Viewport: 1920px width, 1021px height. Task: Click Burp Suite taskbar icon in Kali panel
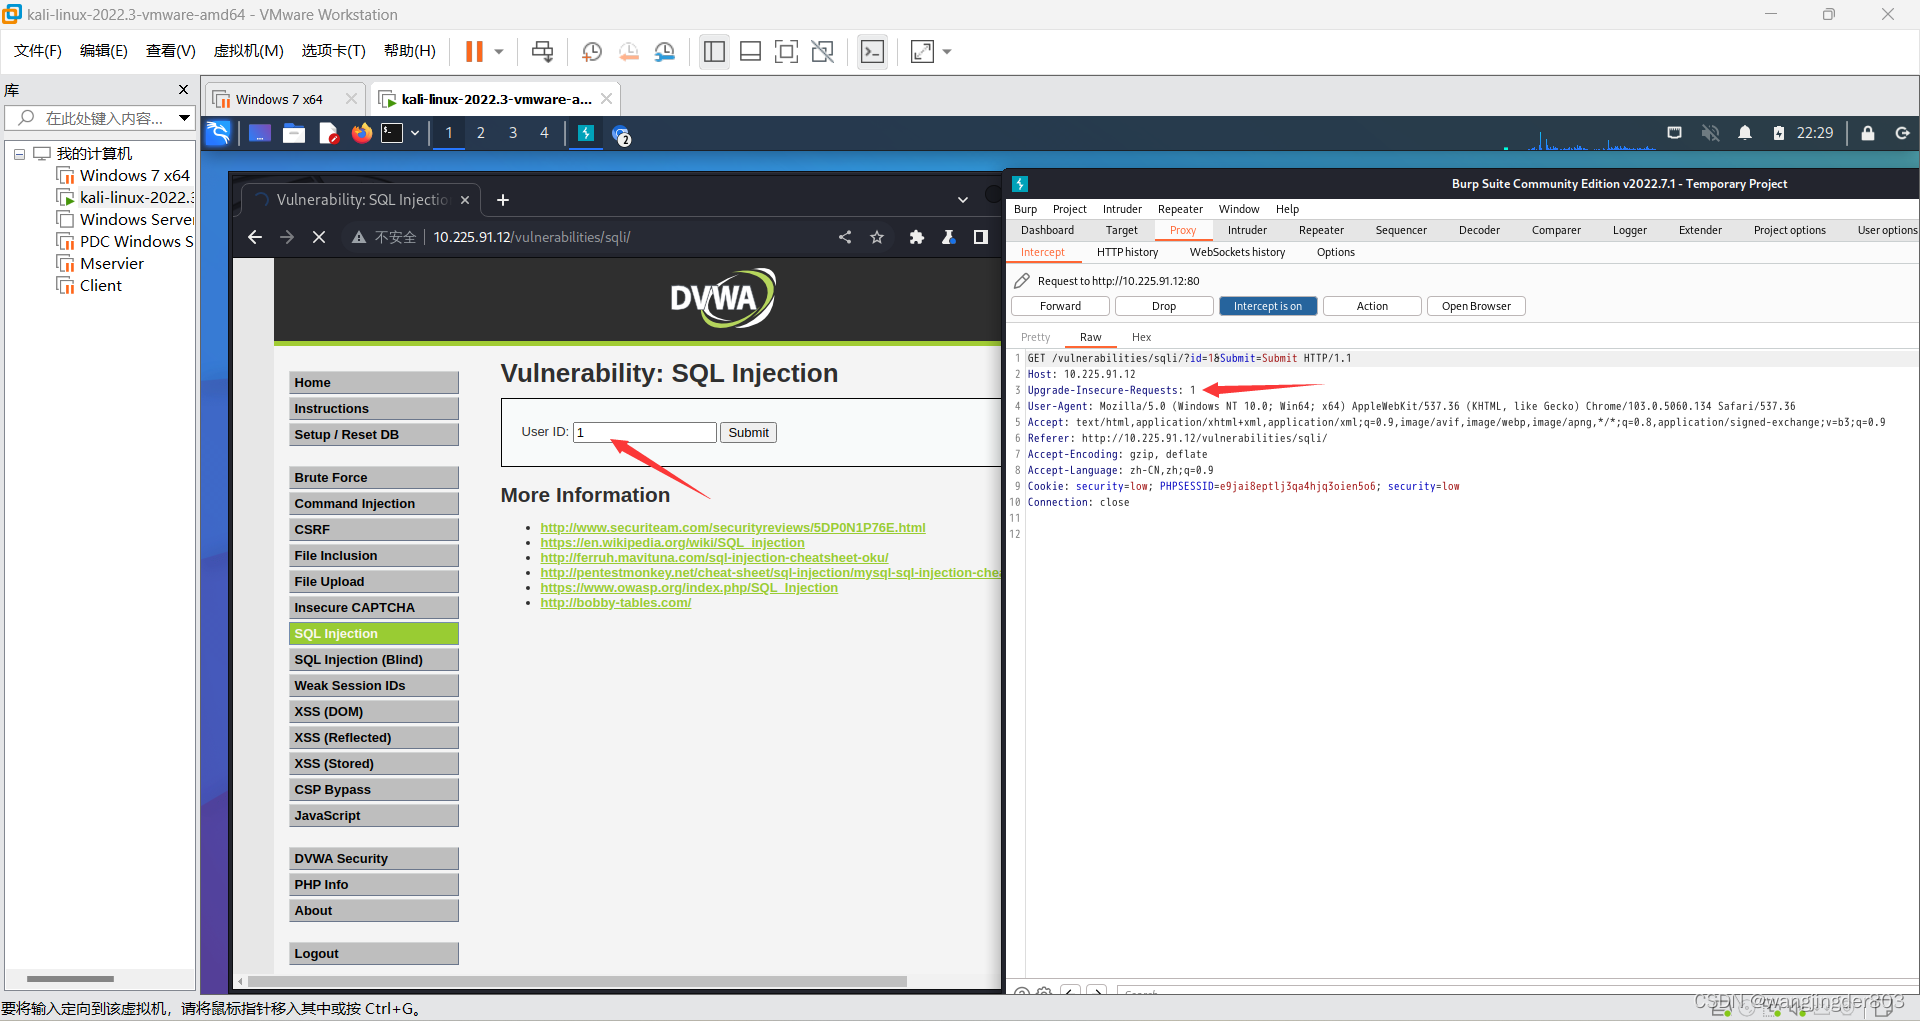click(x=586, y=133)
